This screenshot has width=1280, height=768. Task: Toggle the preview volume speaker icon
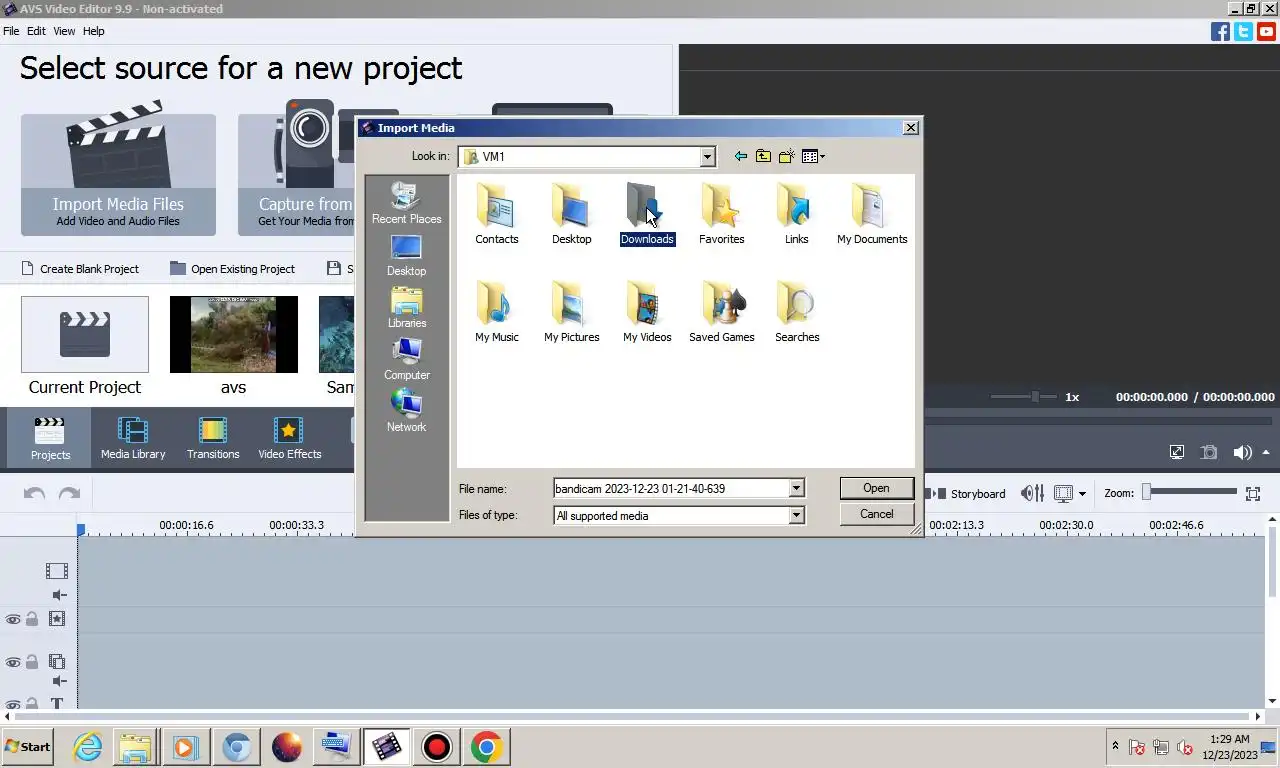tap(1242, 452)
